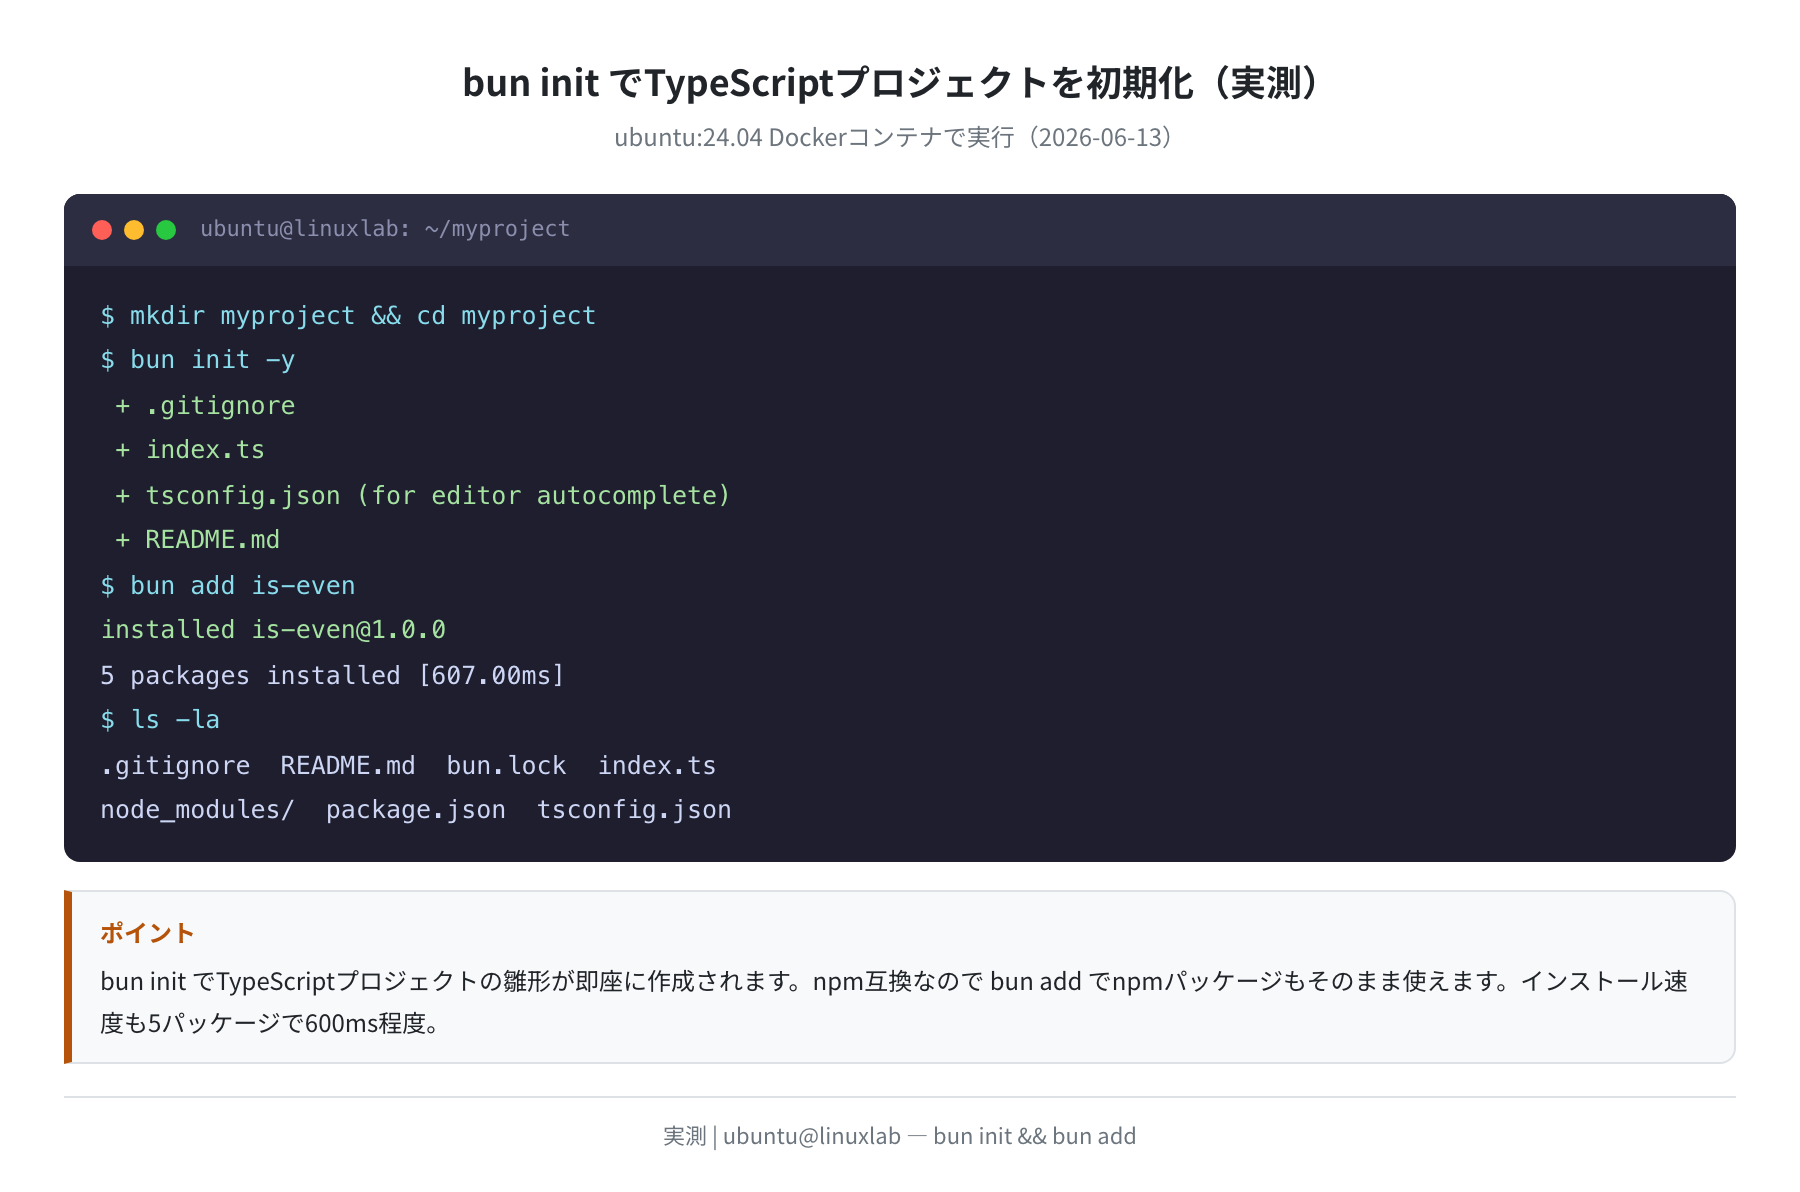Click the '$ ls -la' command line
The image size is (1800, 1192).
coord(160,720)
